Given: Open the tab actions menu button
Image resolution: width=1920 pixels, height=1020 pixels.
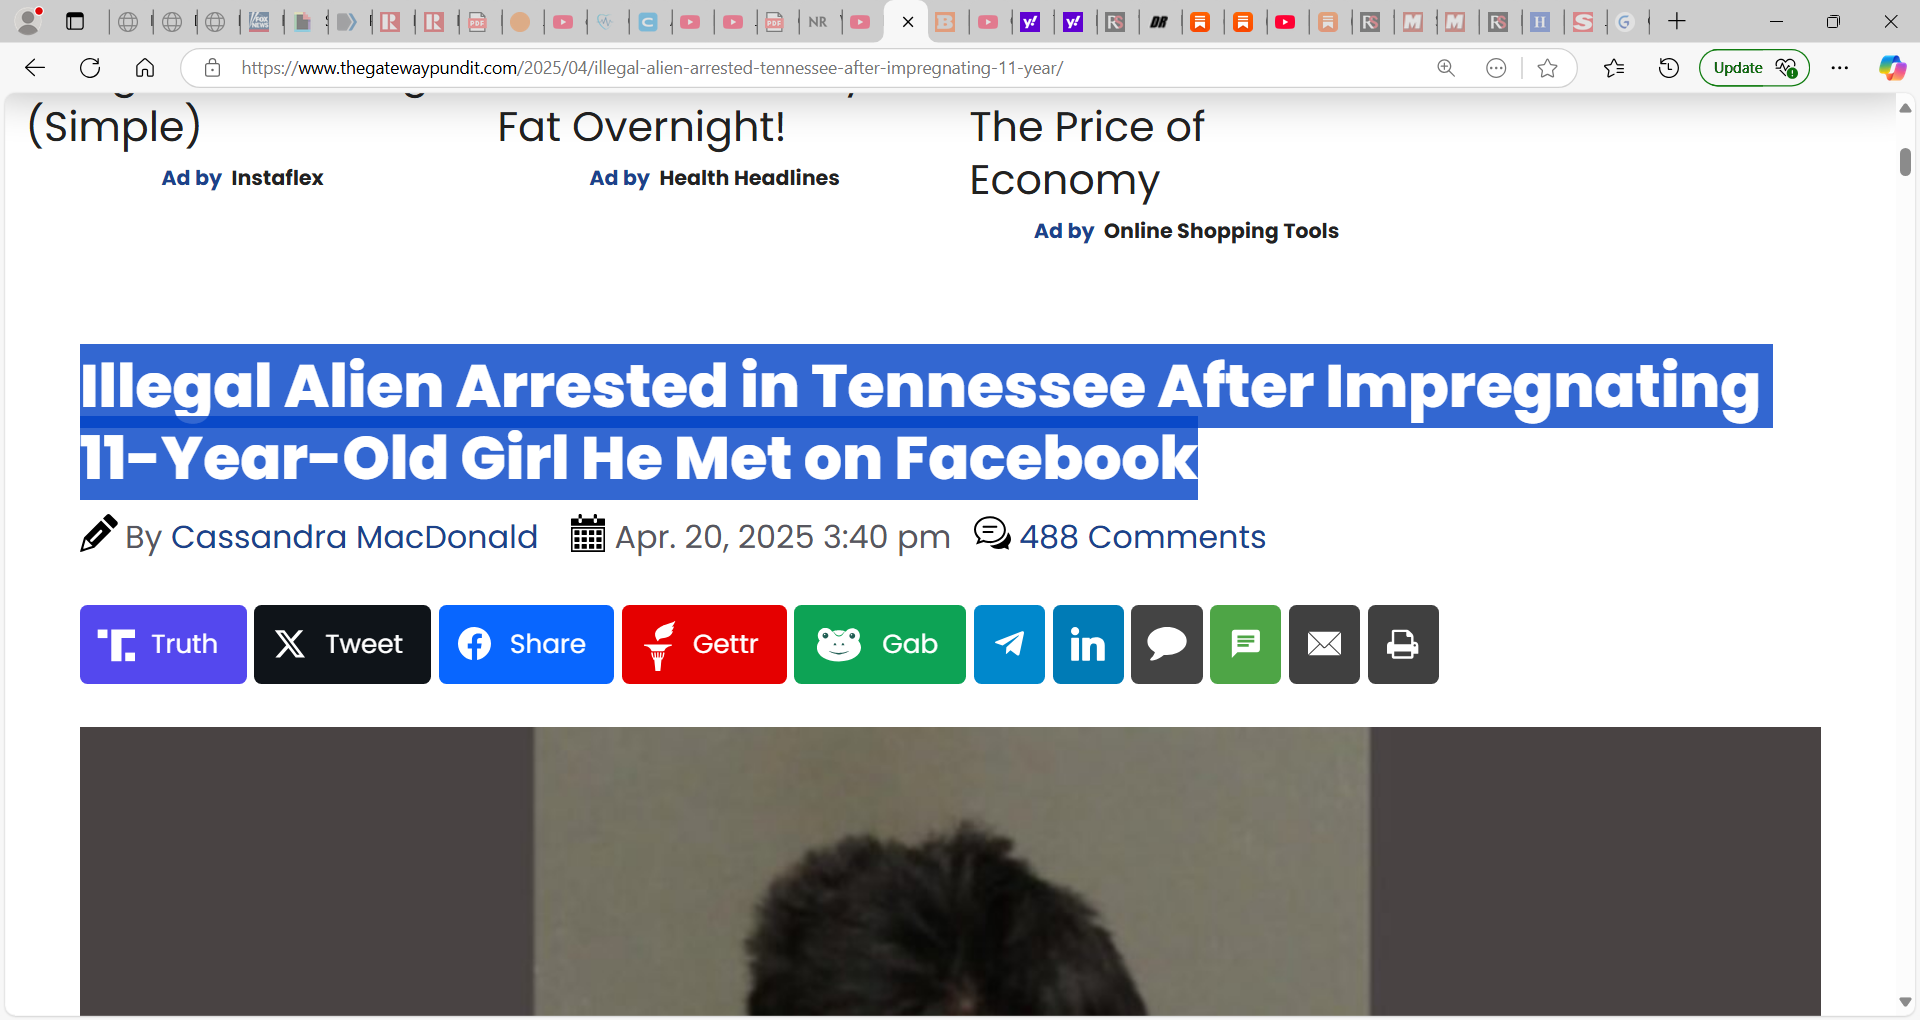Looking at the screenshot, I should (75, 21).
